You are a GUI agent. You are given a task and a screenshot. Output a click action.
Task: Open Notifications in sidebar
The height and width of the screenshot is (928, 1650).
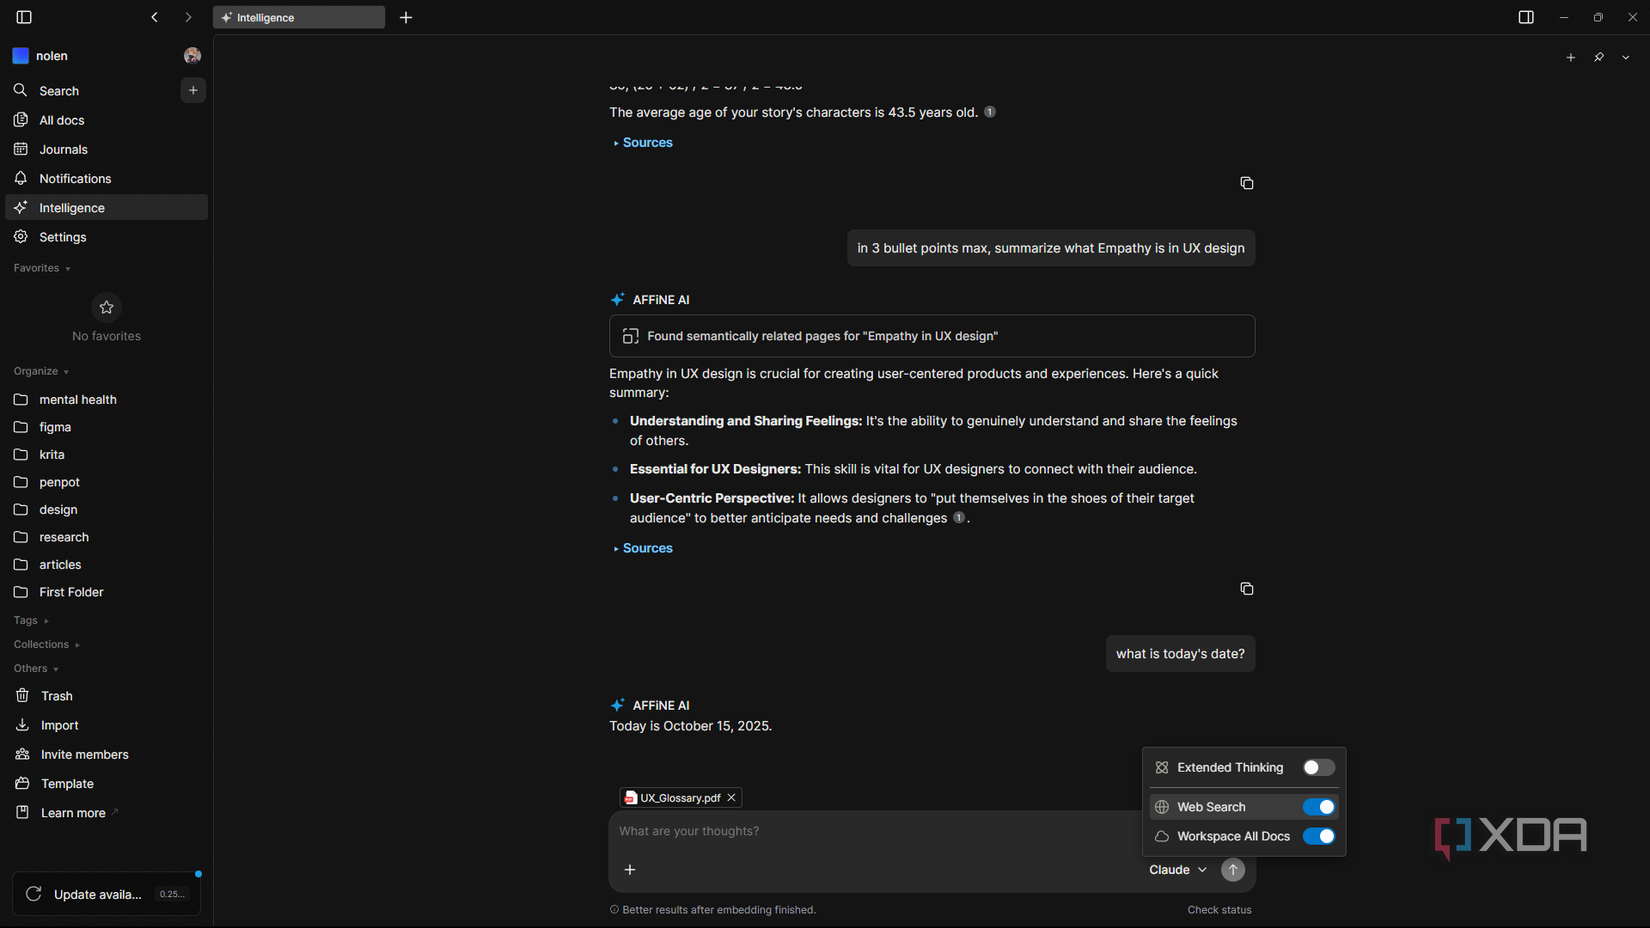tap(106, 178)
